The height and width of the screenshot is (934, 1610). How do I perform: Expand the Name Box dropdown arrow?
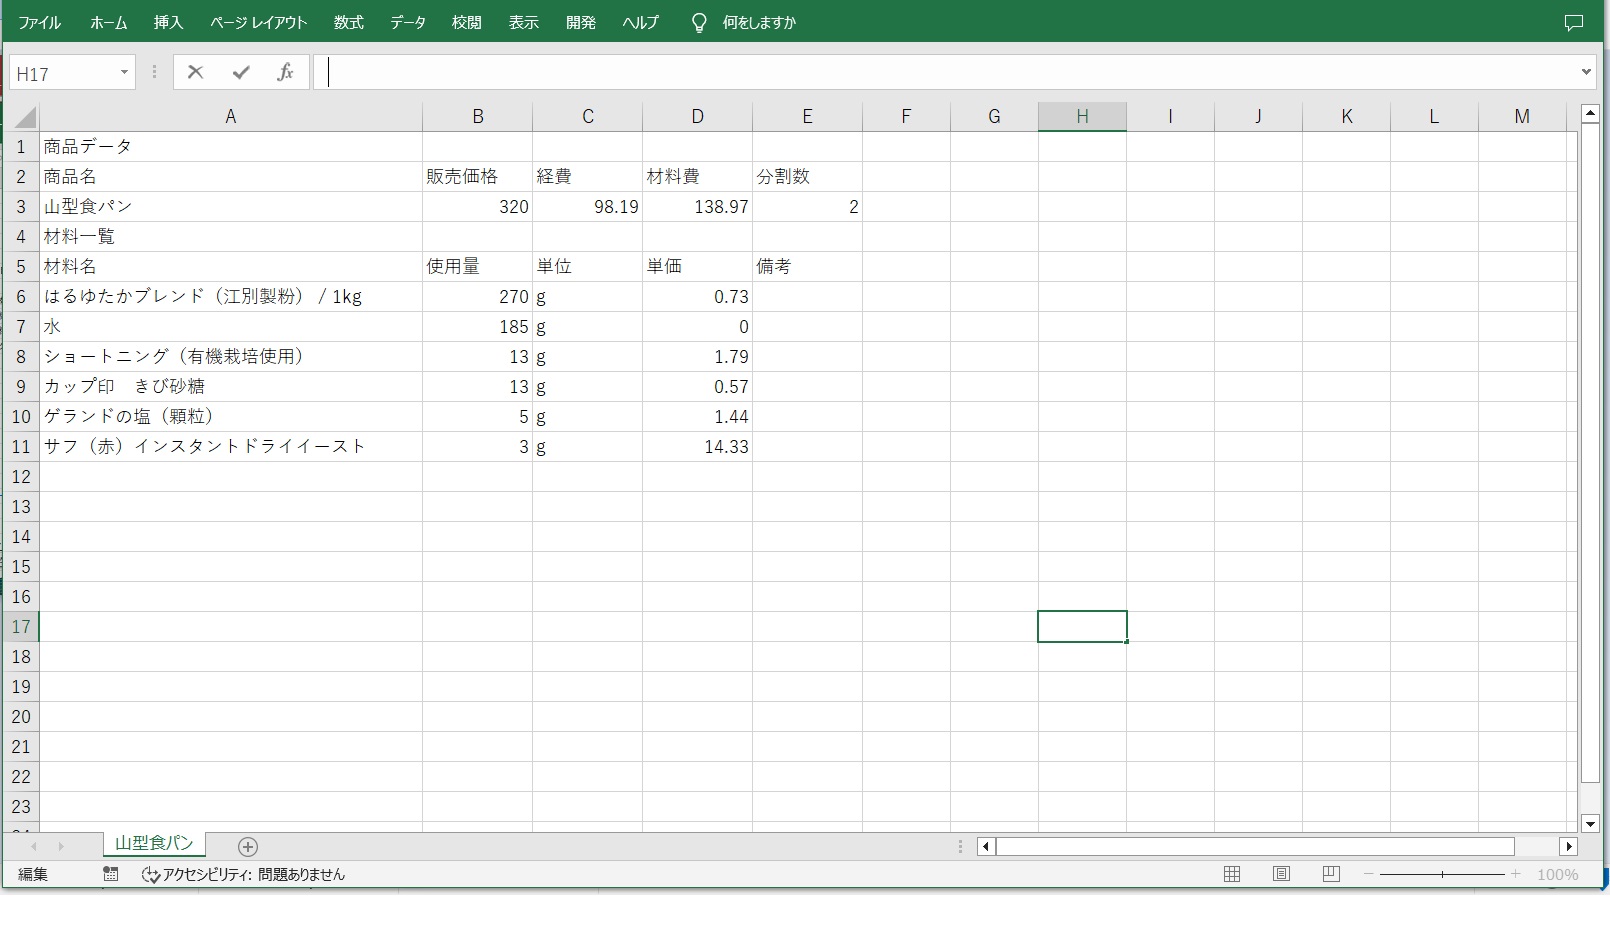tap(124, 73)
